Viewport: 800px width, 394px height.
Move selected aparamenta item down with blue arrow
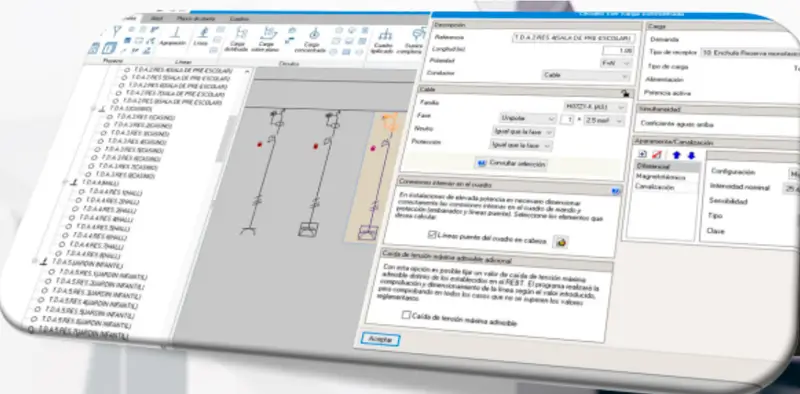(691, 156)
